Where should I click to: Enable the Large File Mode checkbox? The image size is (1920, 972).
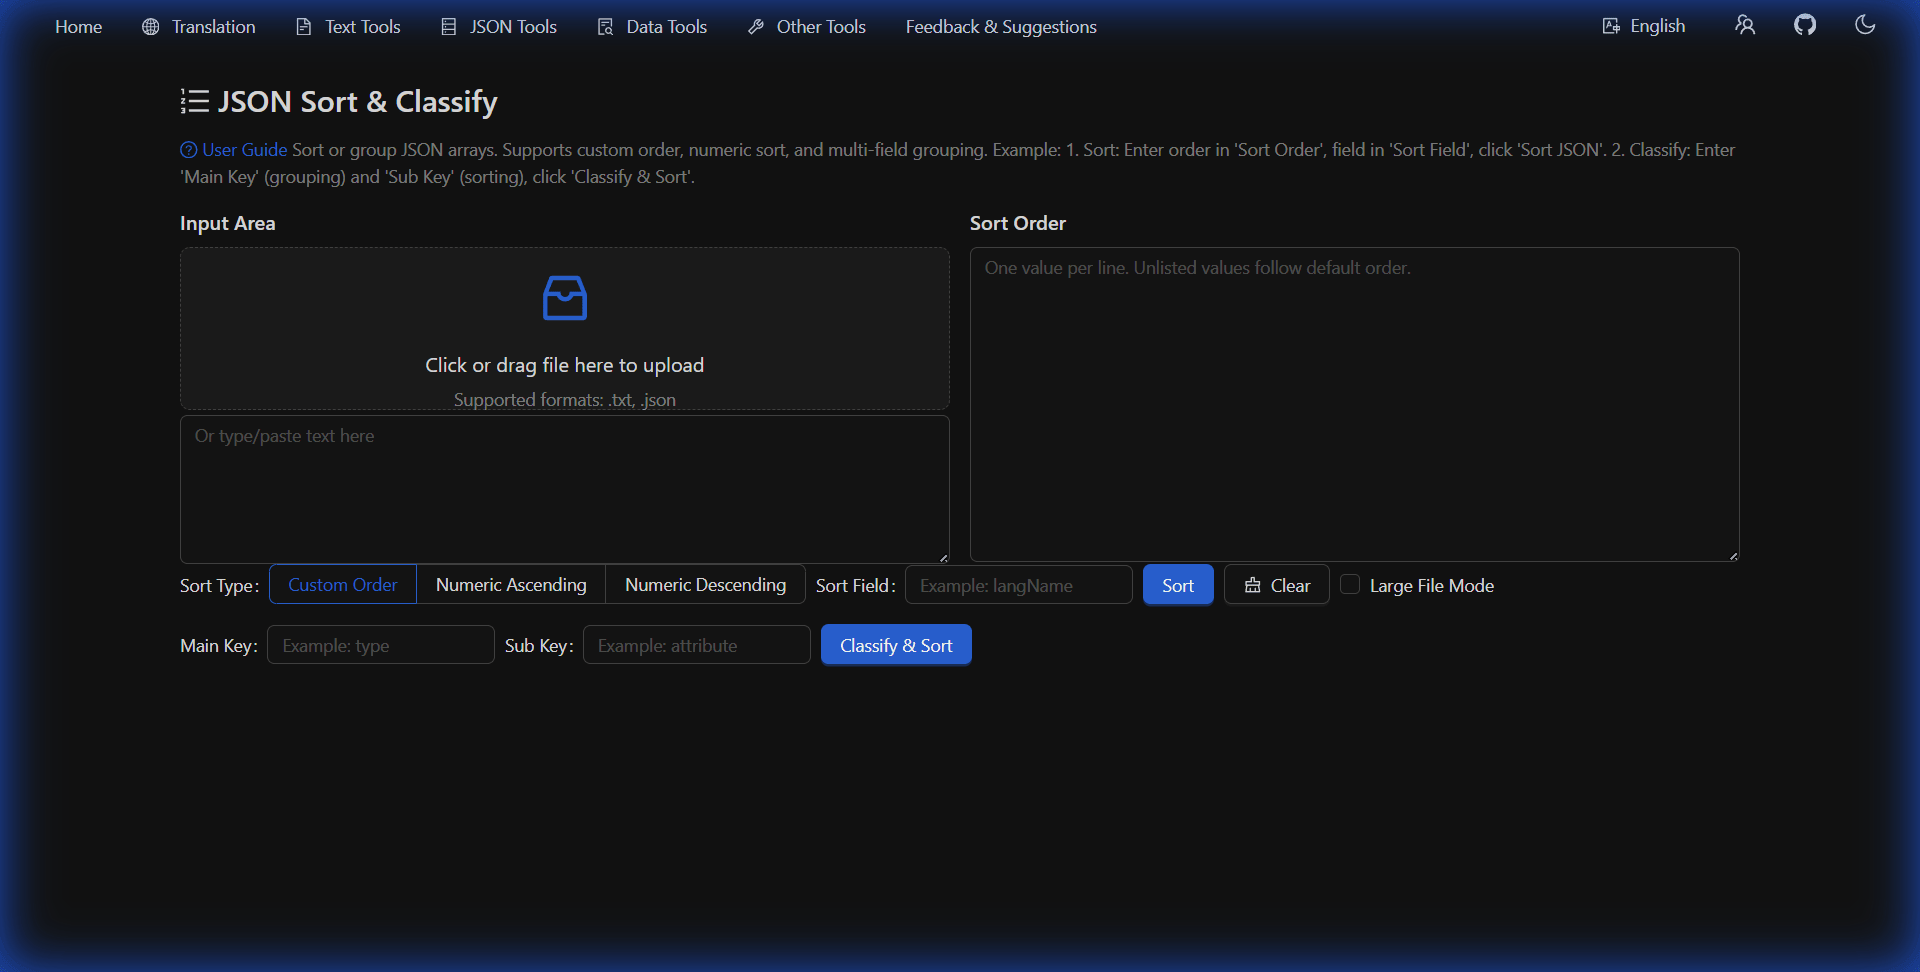coord(1351,583)
